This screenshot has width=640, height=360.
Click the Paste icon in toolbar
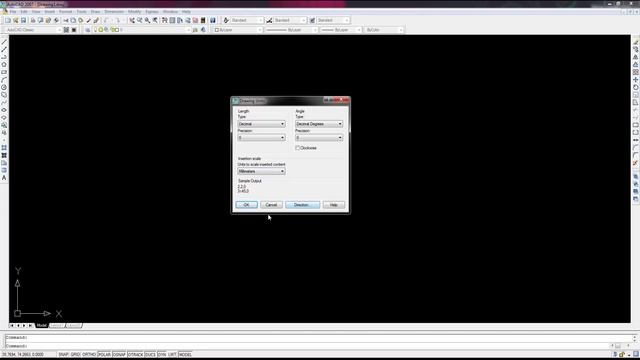coord(81,20)
